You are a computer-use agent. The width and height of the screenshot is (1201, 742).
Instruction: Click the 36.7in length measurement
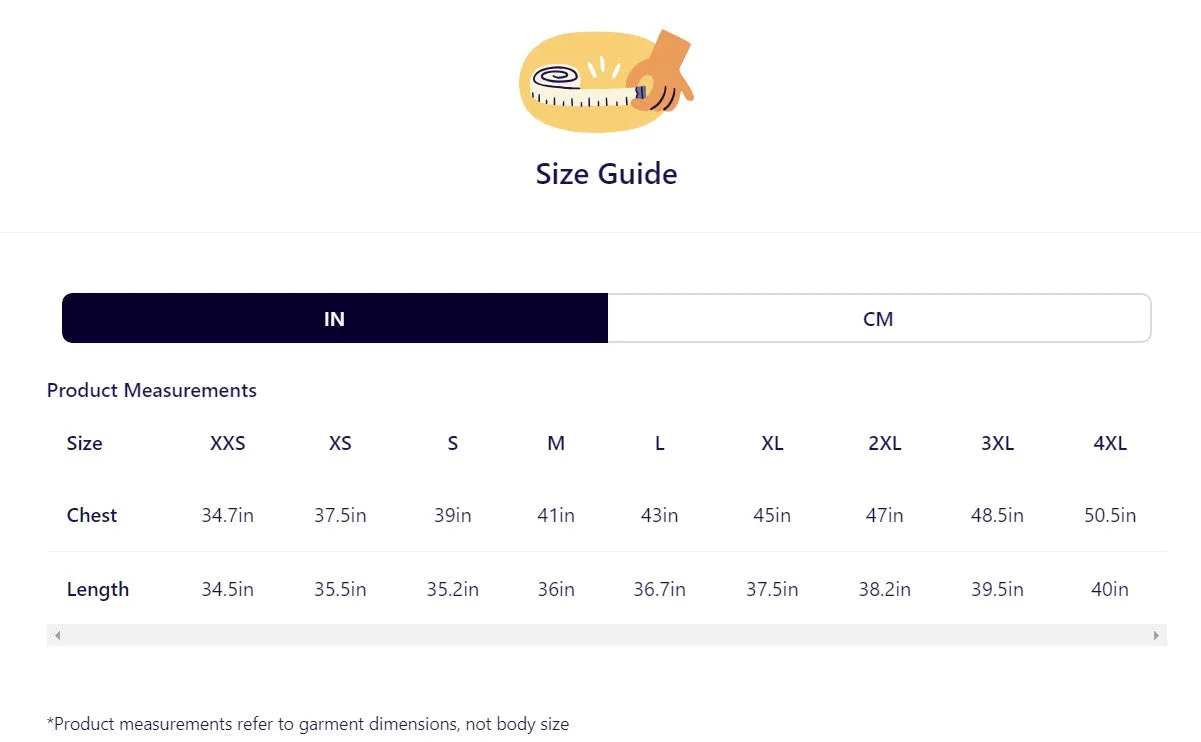pos(660,589)
